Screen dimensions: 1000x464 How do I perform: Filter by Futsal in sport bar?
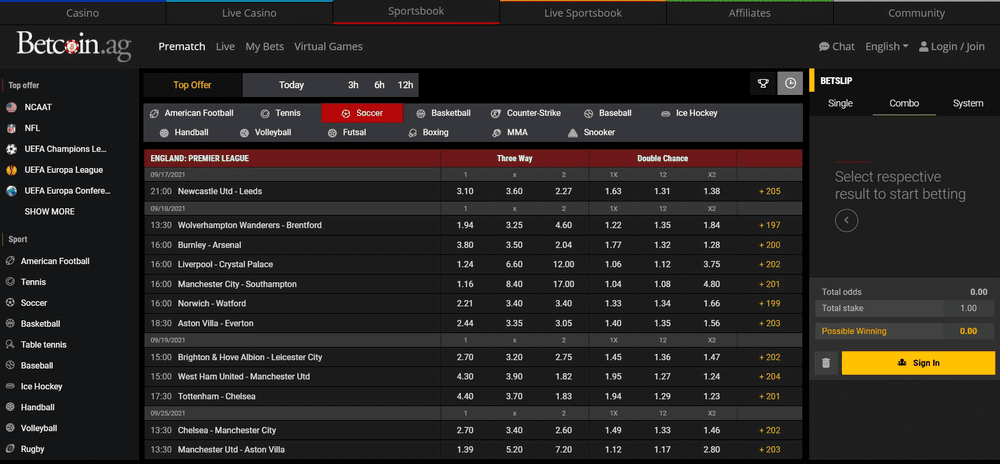click(348, 133)
